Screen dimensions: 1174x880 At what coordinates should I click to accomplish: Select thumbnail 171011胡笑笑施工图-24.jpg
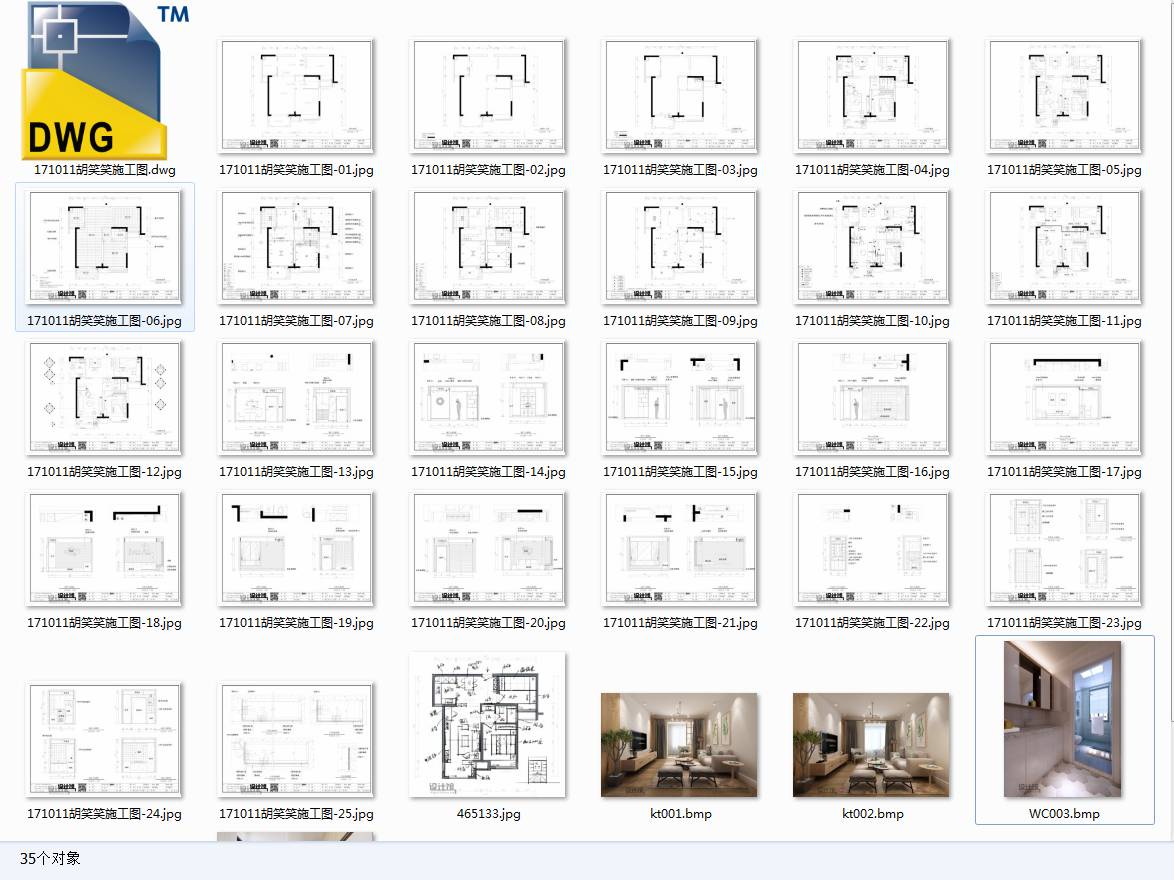pos(104,740)
